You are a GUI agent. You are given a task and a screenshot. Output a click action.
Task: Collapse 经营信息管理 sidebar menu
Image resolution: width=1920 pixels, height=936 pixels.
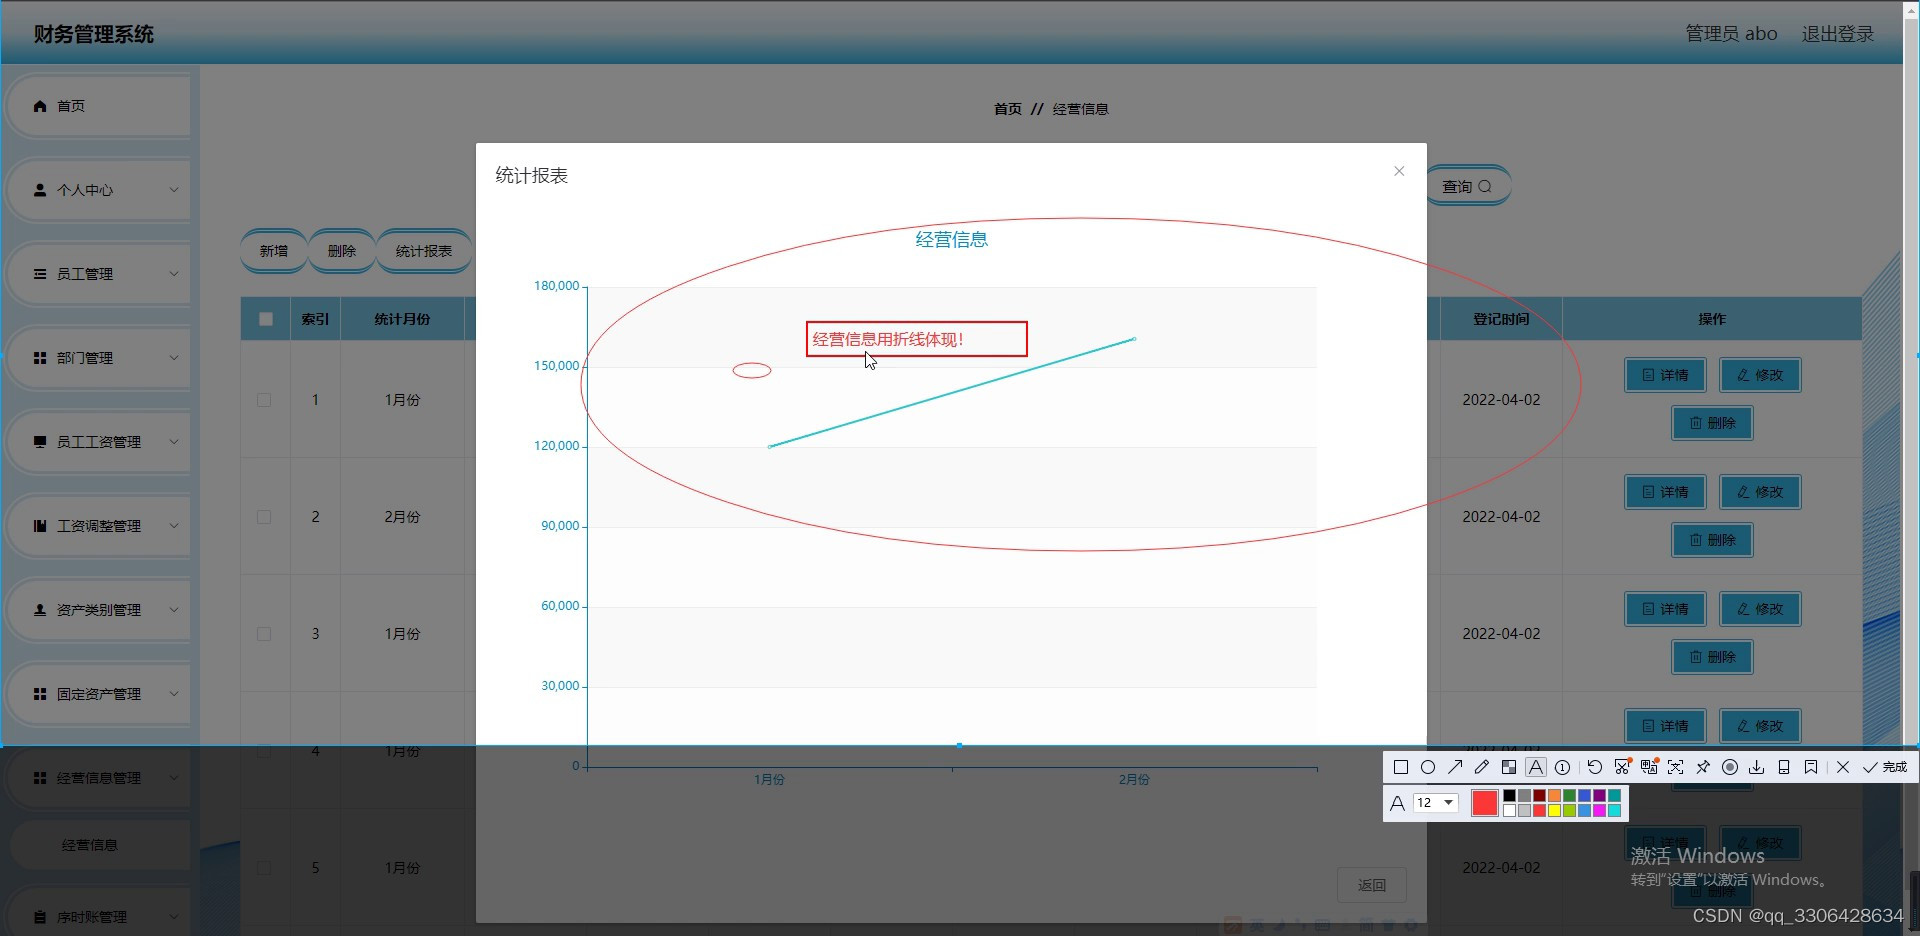point(98,778)
